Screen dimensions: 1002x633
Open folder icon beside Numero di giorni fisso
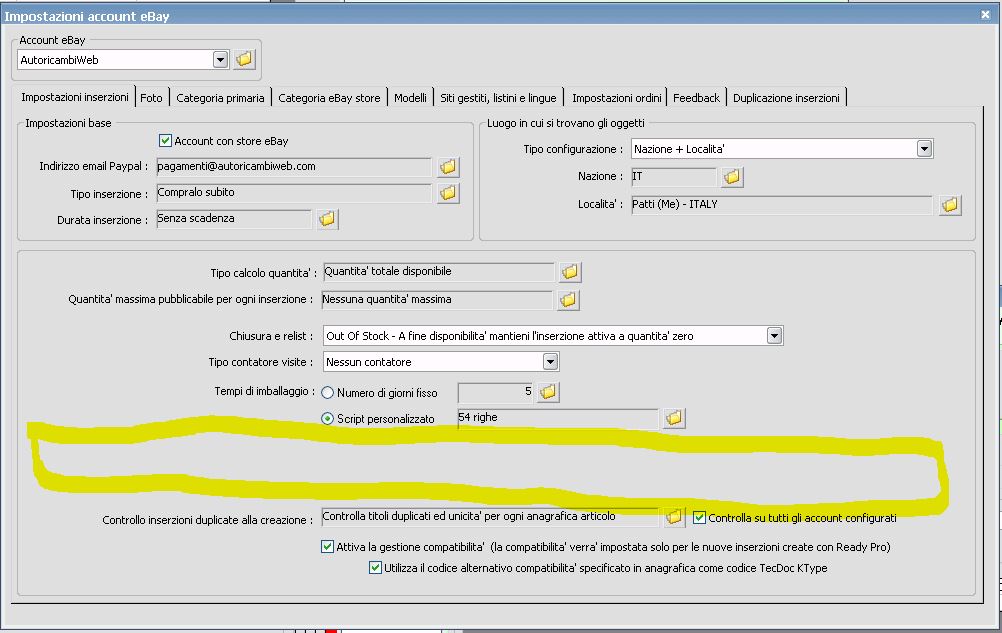point(548,392)
